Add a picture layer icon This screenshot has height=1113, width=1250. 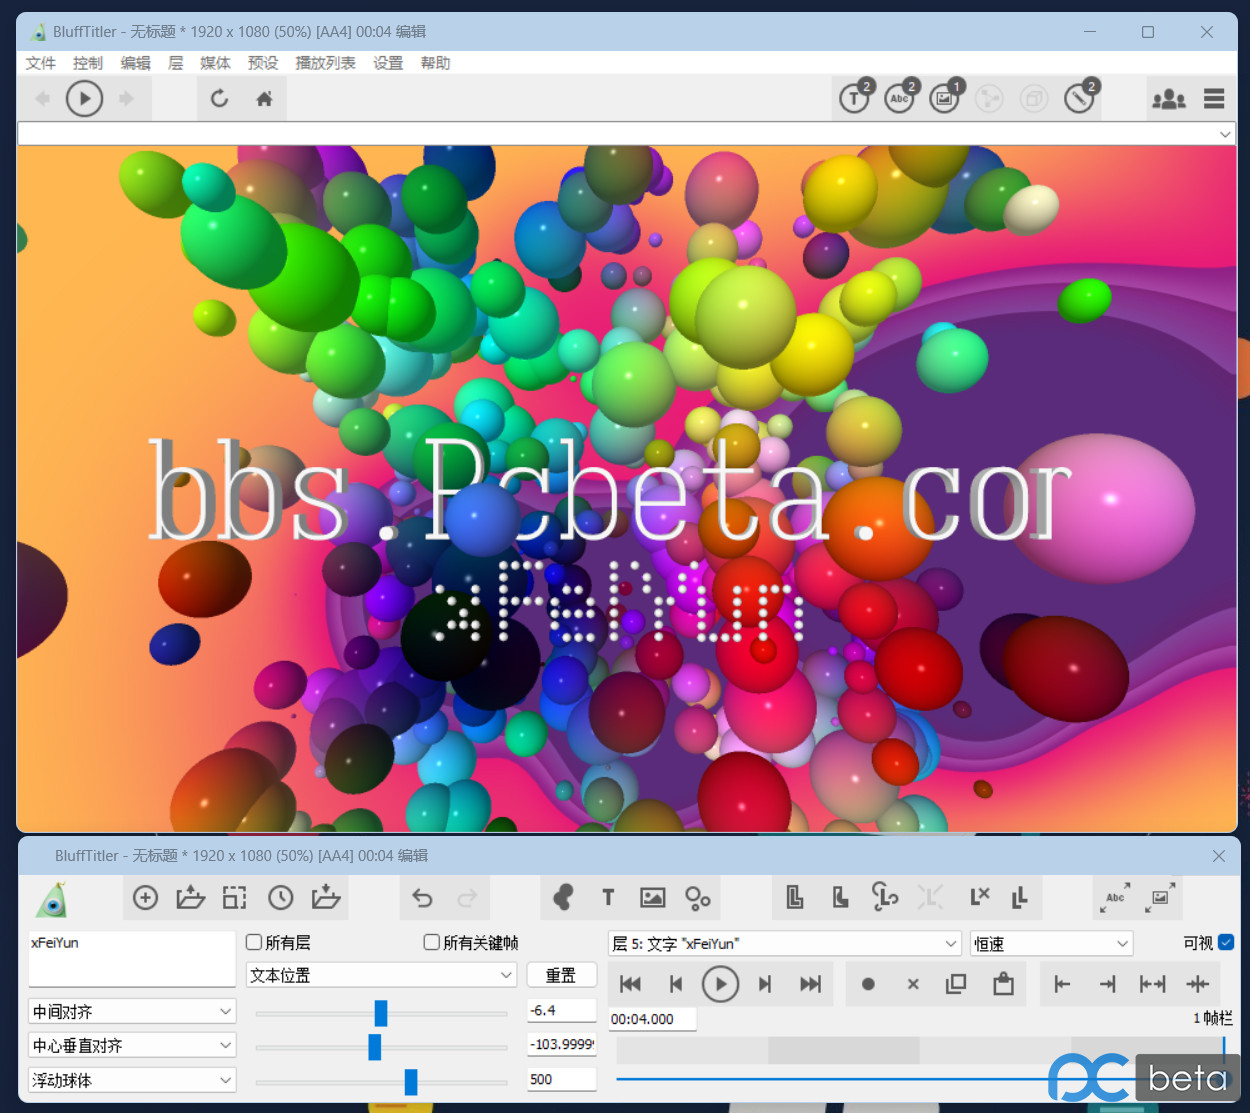pyautogui.click(x=653, y=898)
